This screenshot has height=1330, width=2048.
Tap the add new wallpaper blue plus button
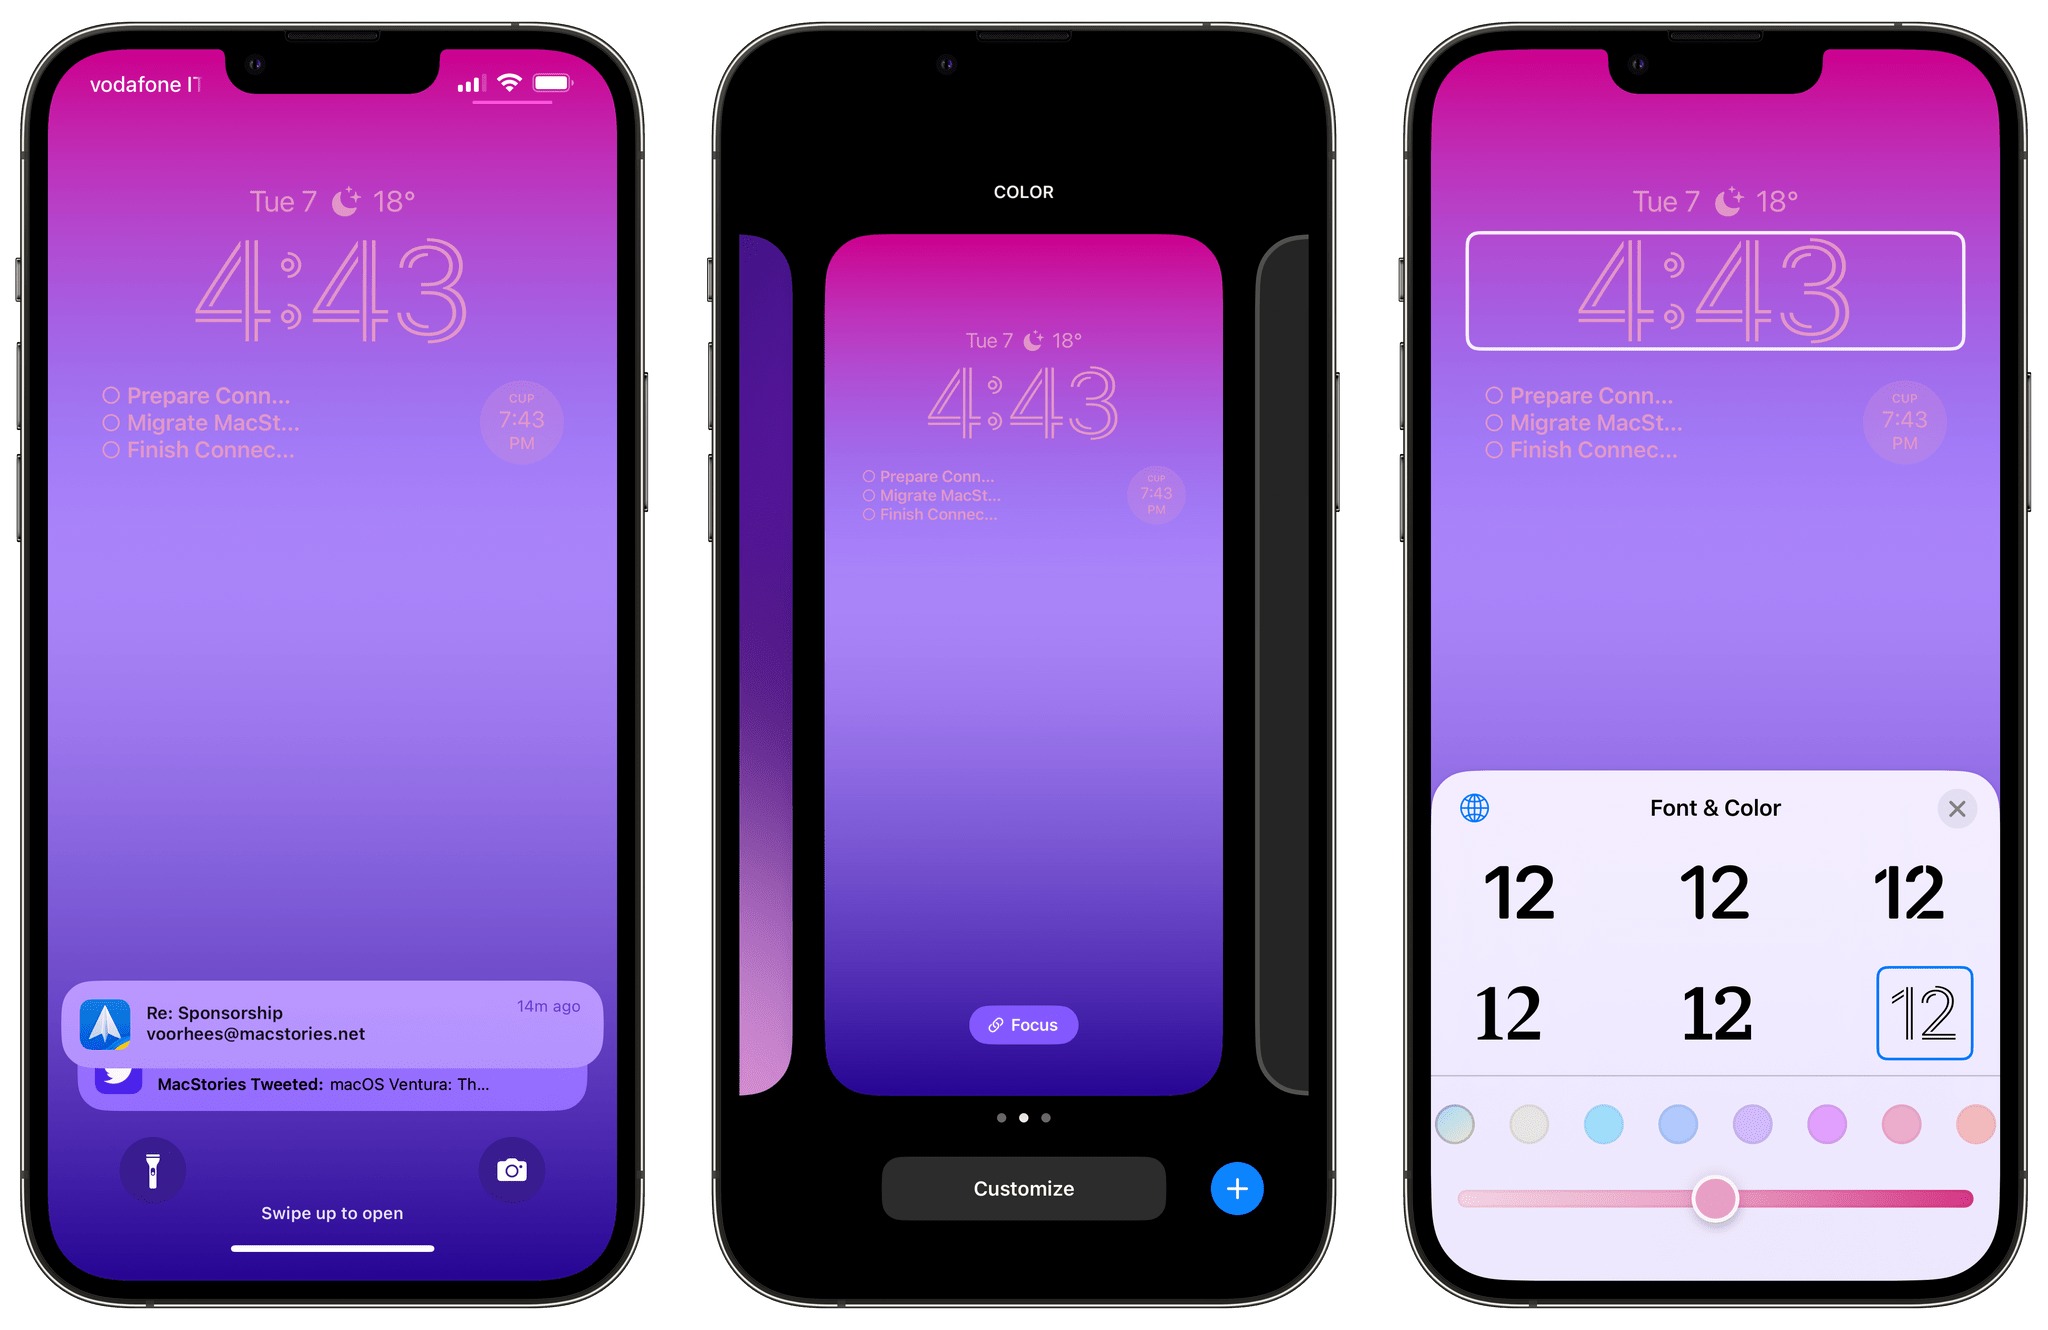(1237, 1188)
